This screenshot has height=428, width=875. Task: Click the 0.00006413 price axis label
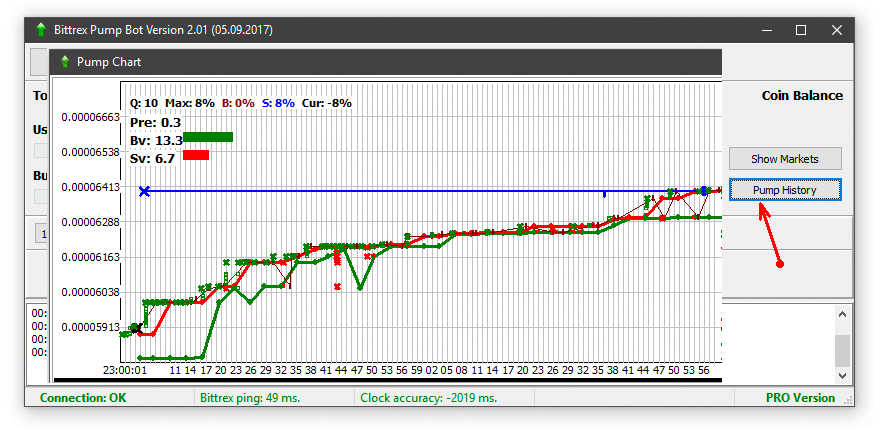pos(90,187)
